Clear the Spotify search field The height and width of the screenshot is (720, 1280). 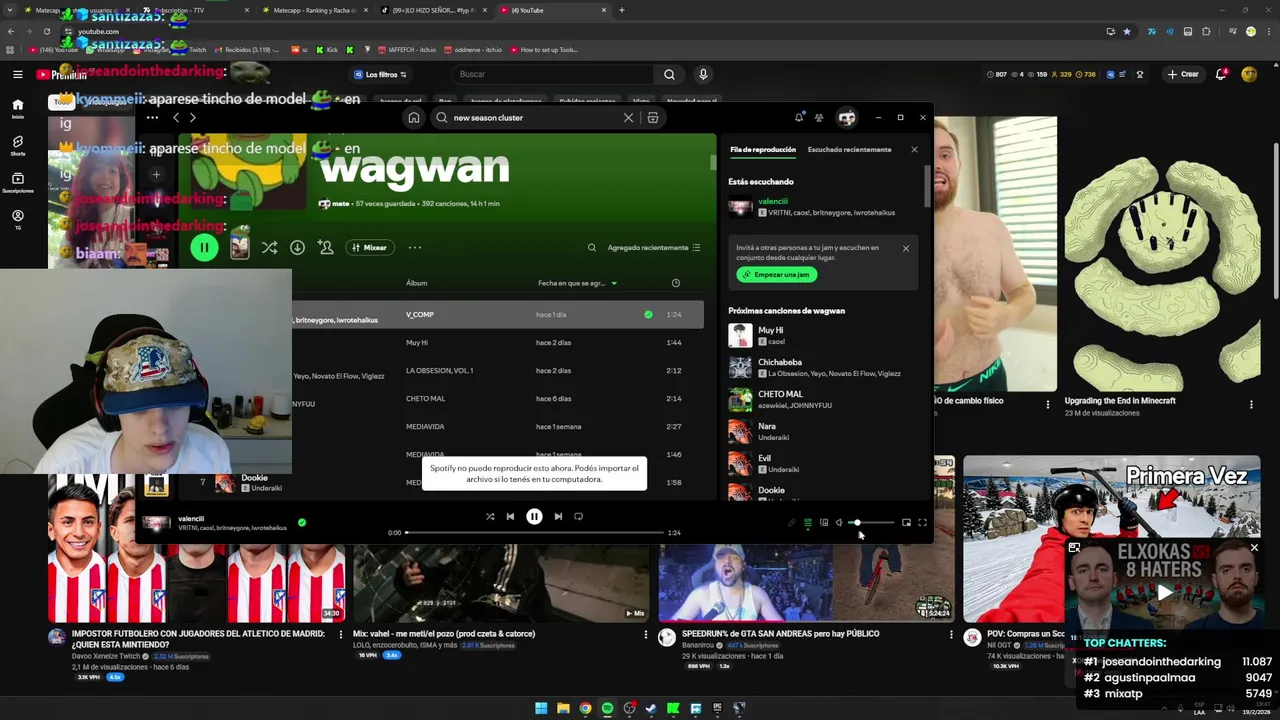[x=628, y=118]
